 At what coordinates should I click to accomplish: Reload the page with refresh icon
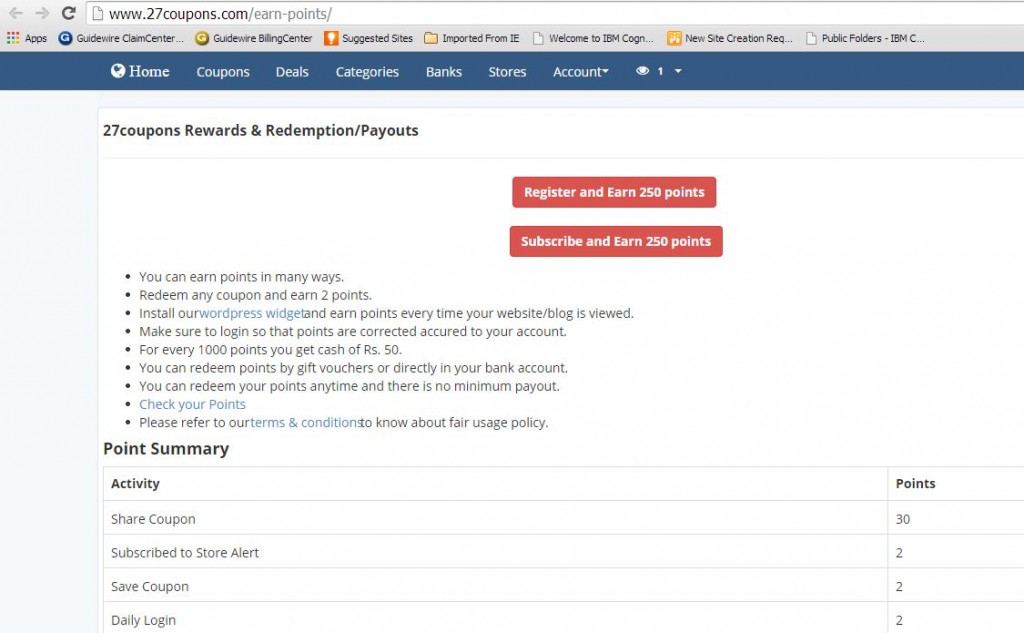[69, 13]
